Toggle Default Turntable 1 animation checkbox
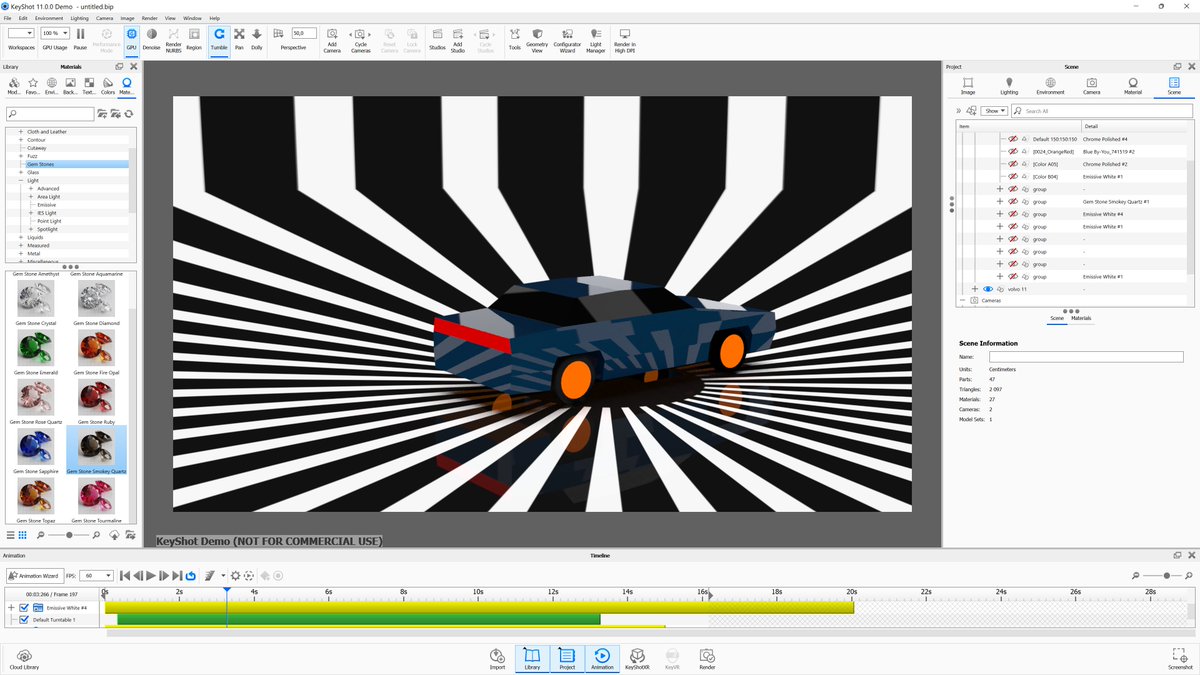 (24, 620)
